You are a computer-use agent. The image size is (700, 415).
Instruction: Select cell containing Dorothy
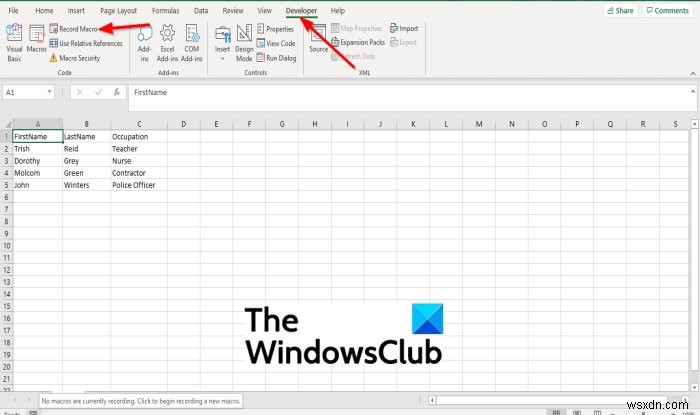click(x=38, y=161)
